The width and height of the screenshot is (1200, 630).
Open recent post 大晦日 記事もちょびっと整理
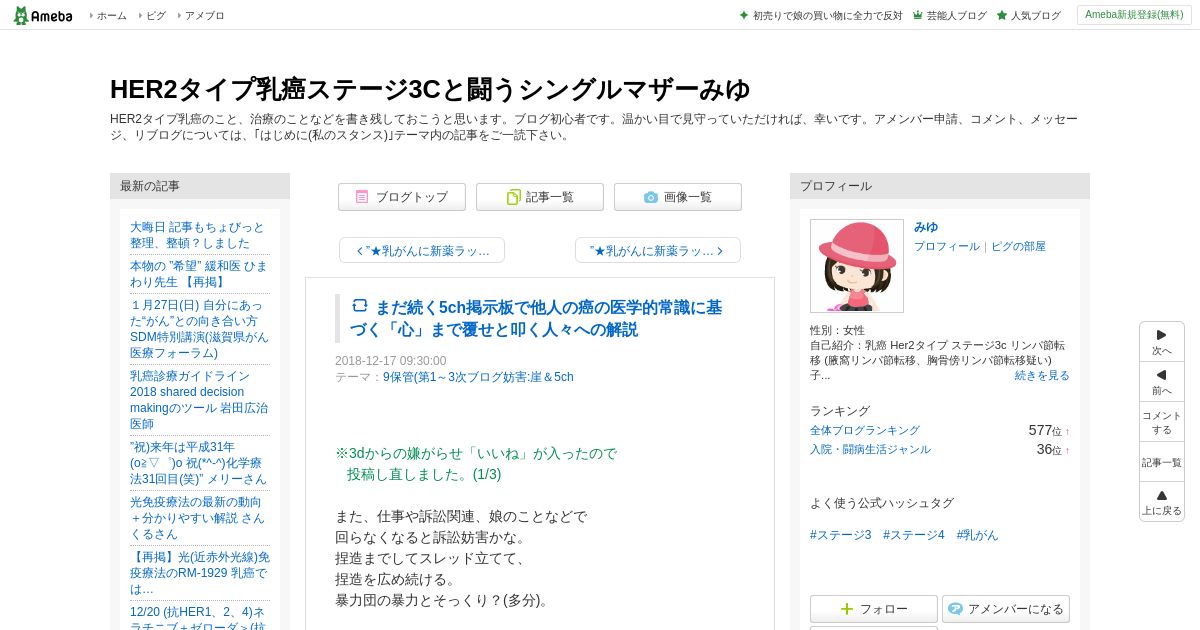199,235
